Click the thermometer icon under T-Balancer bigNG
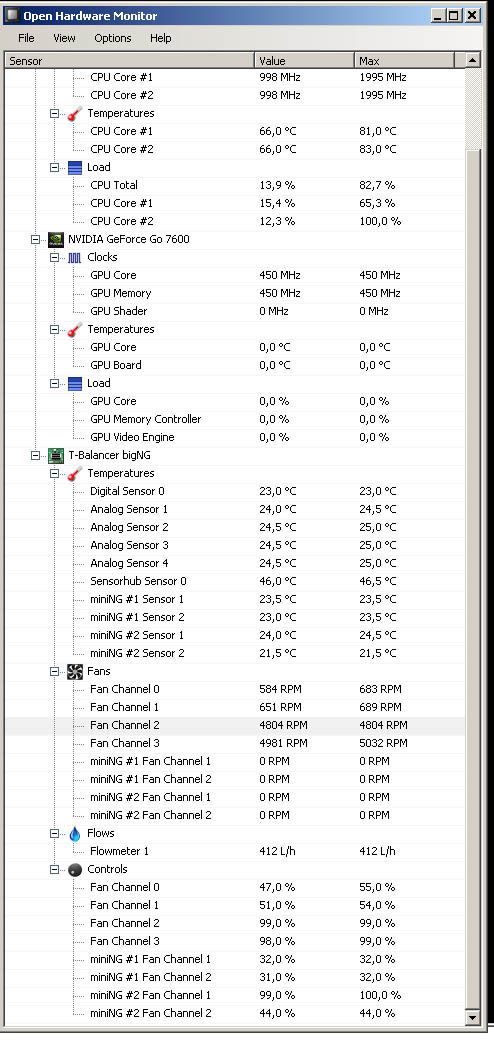 point(75,473)
